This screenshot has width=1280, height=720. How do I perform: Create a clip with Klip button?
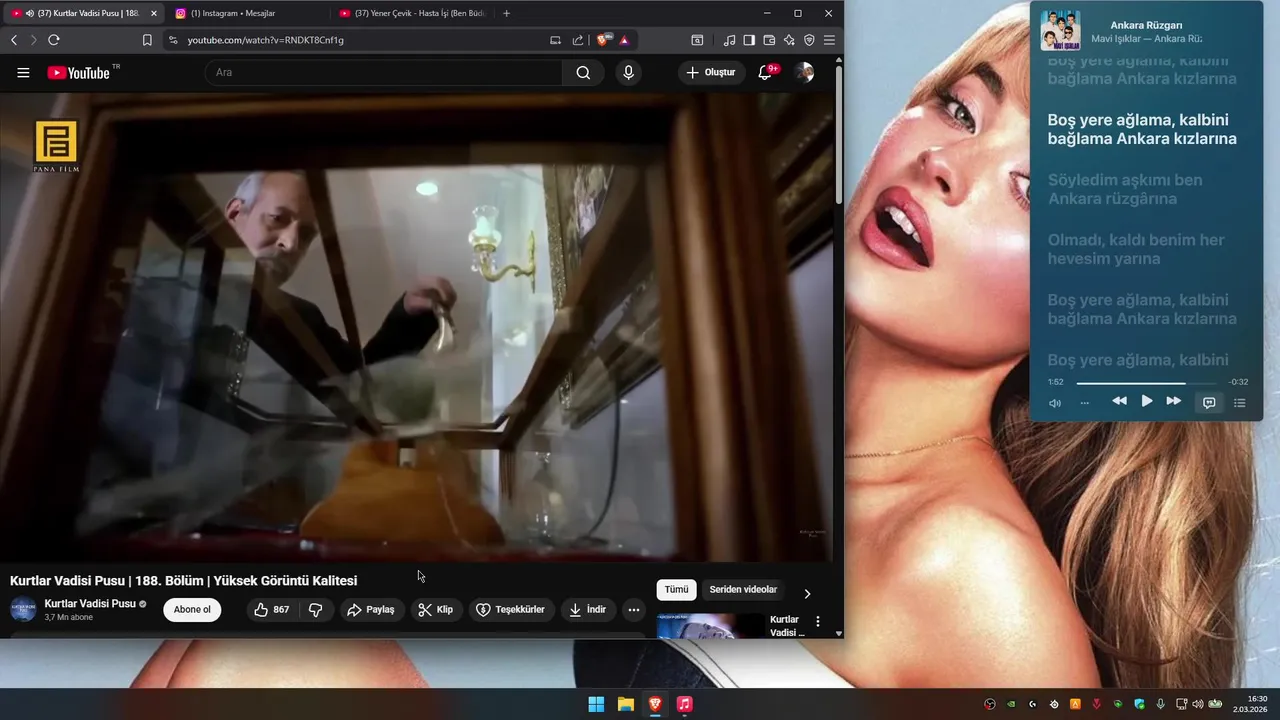(x=436, y=610)
